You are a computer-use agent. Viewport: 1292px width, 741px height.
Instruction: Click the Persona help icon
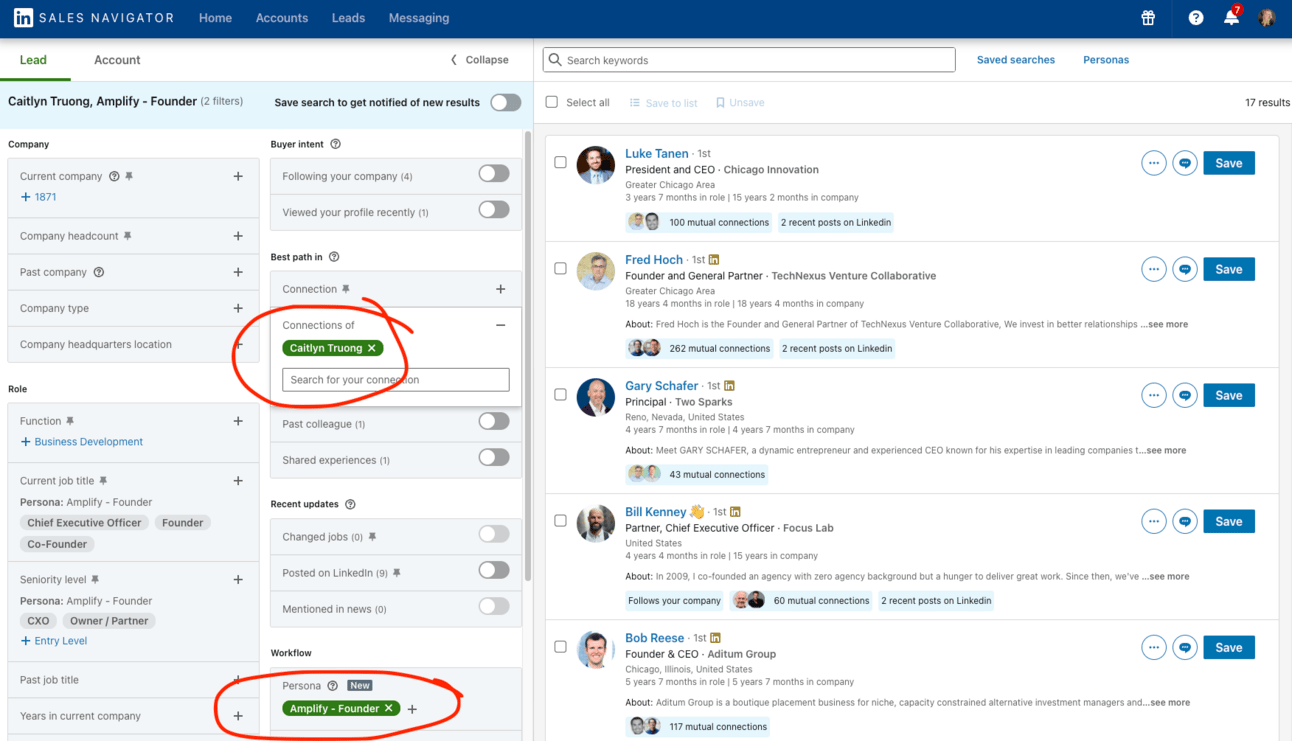(333, 685)
